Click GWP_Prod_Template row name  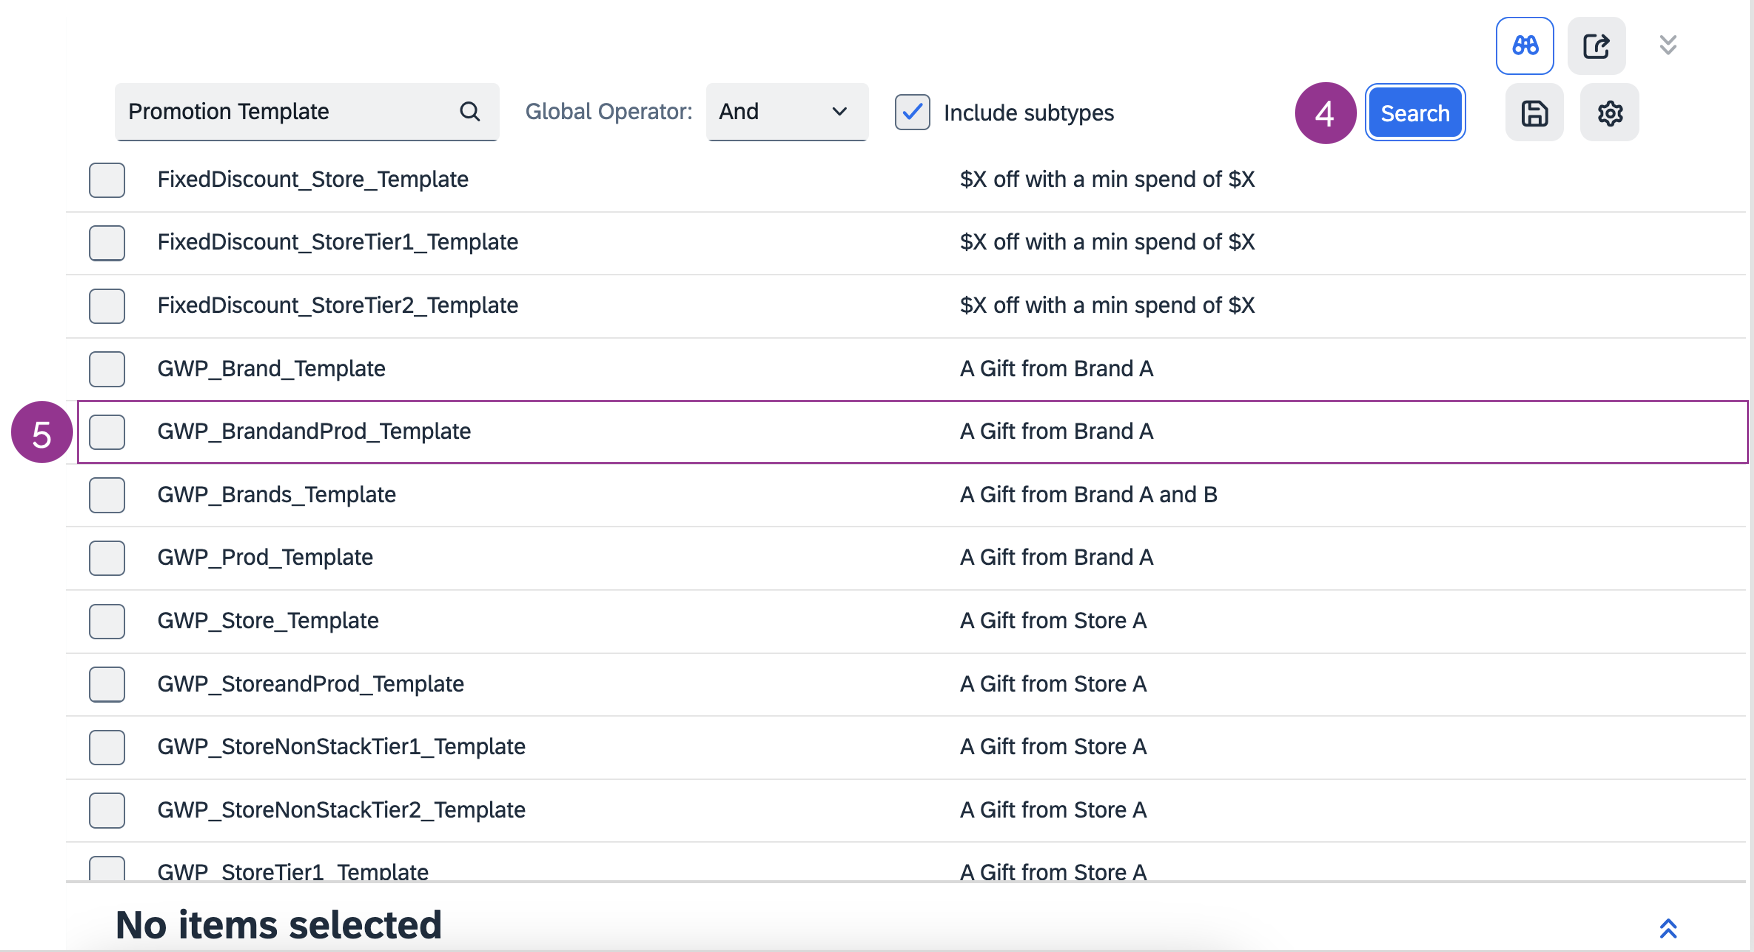265,558
